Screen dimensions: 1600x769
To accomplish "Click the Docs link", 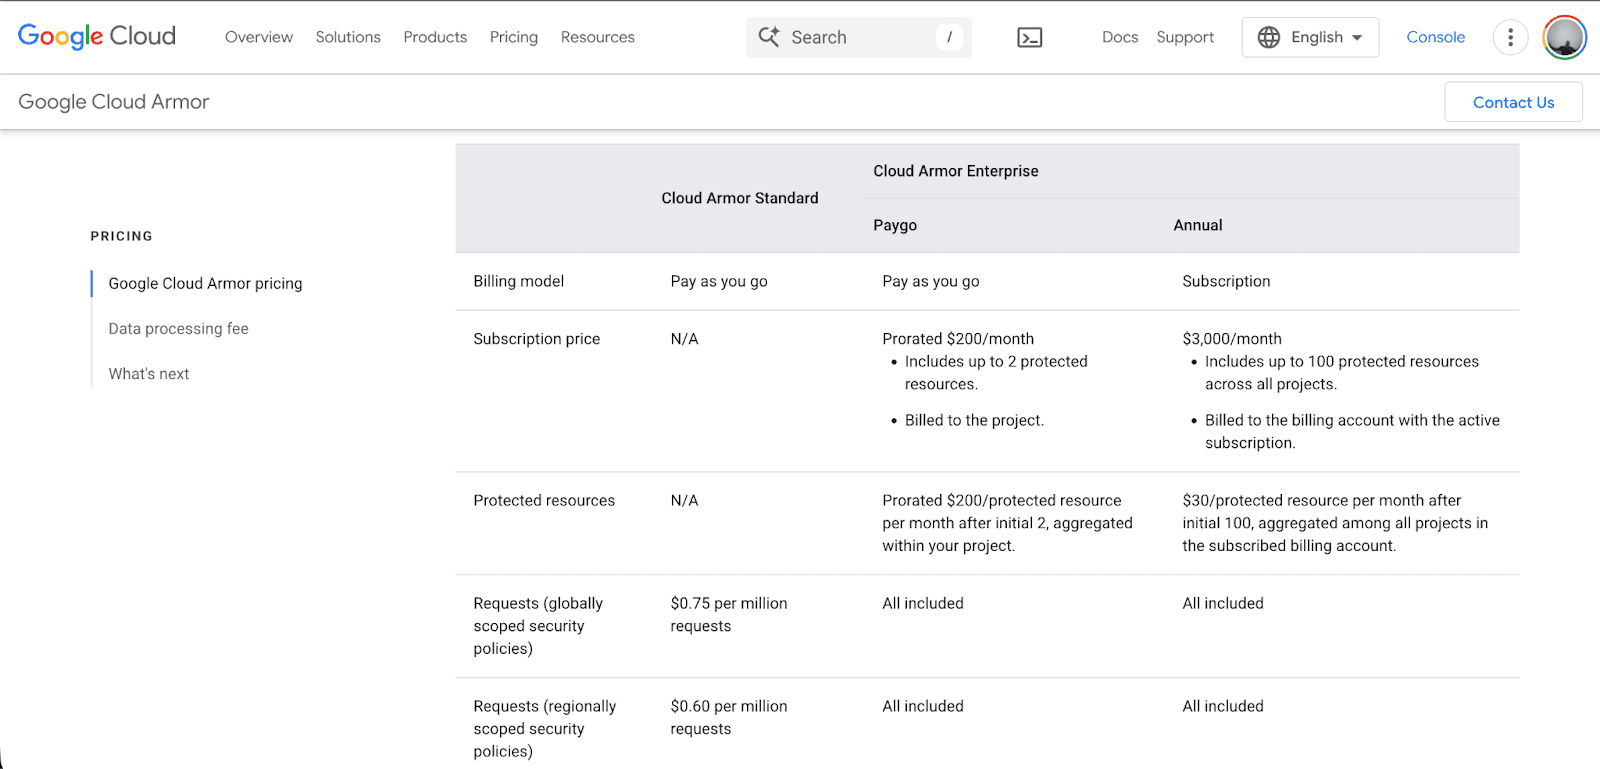I will pos(1120,37).
